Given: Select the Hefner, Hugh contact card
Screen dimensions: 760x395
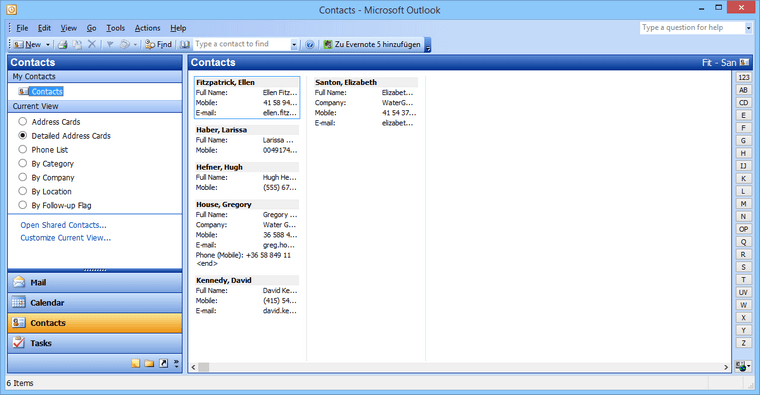Looking at the screenshot, I should click(247, 177).
